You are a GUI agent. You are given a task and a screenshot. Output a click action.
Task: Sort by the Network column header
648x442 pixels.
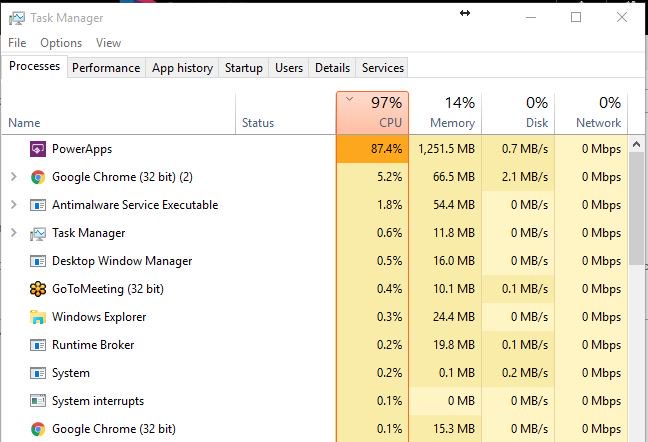click(x=591, y=114)
